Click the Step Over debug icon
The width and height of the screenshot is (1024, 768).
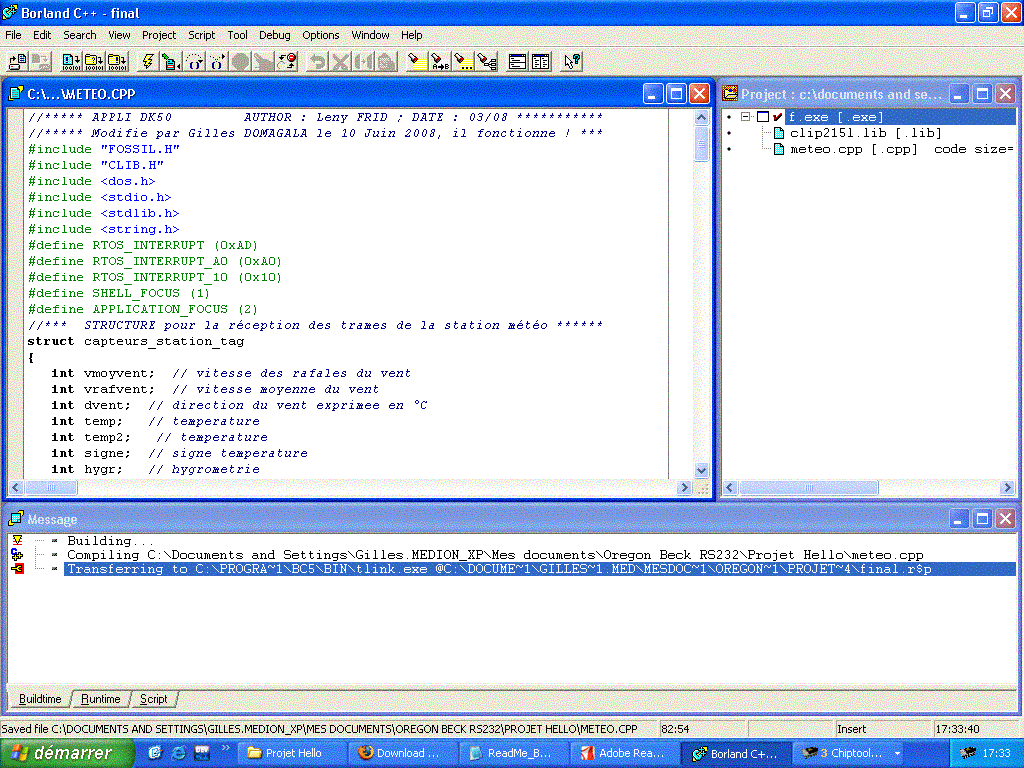194,61
